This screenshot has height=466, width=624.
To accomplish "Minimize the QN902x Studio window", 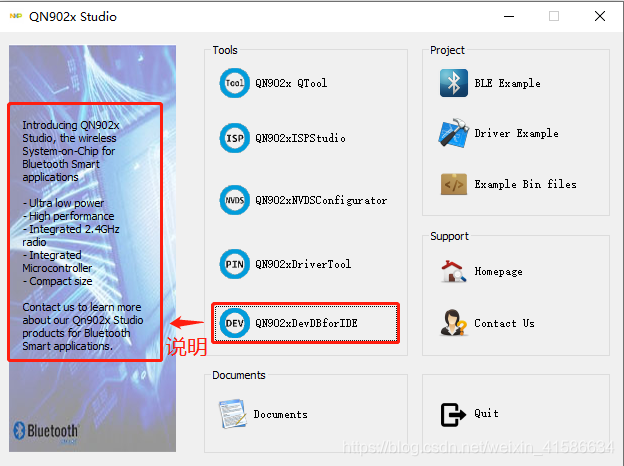I will coord(509,16).
